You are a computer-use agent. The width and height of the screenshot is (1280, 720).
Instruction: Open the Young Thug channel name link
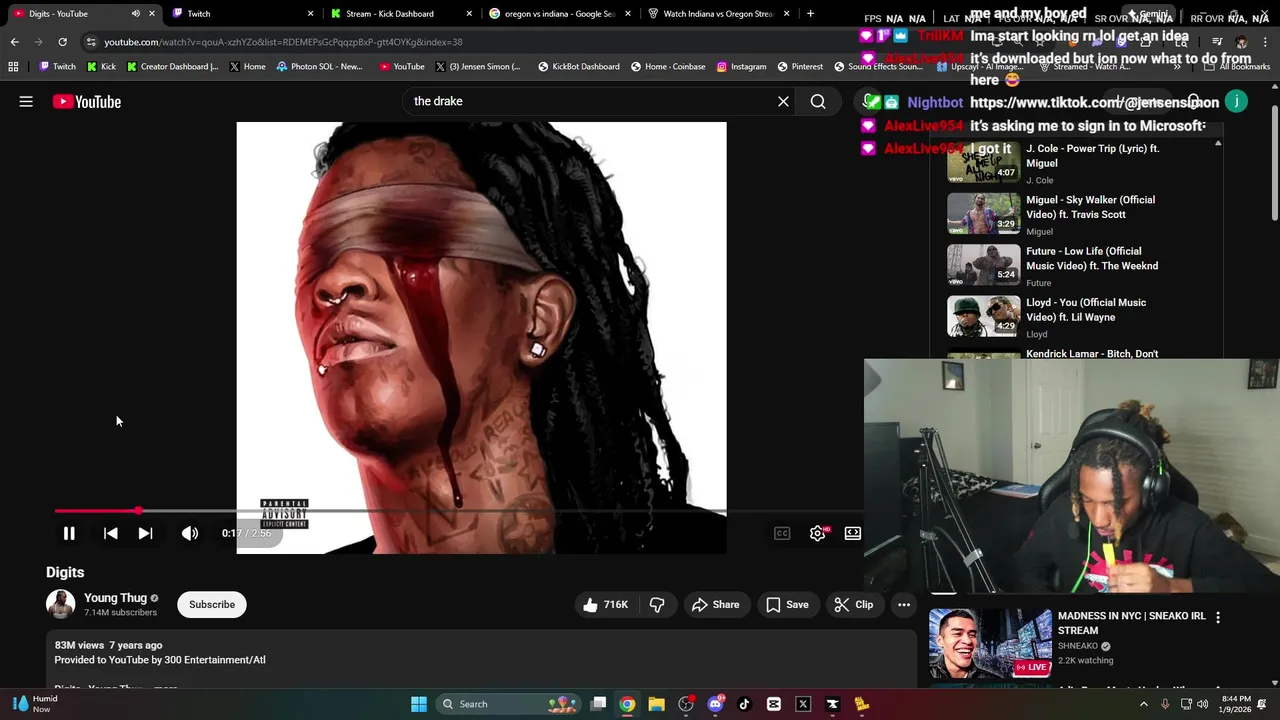point(115,598)
